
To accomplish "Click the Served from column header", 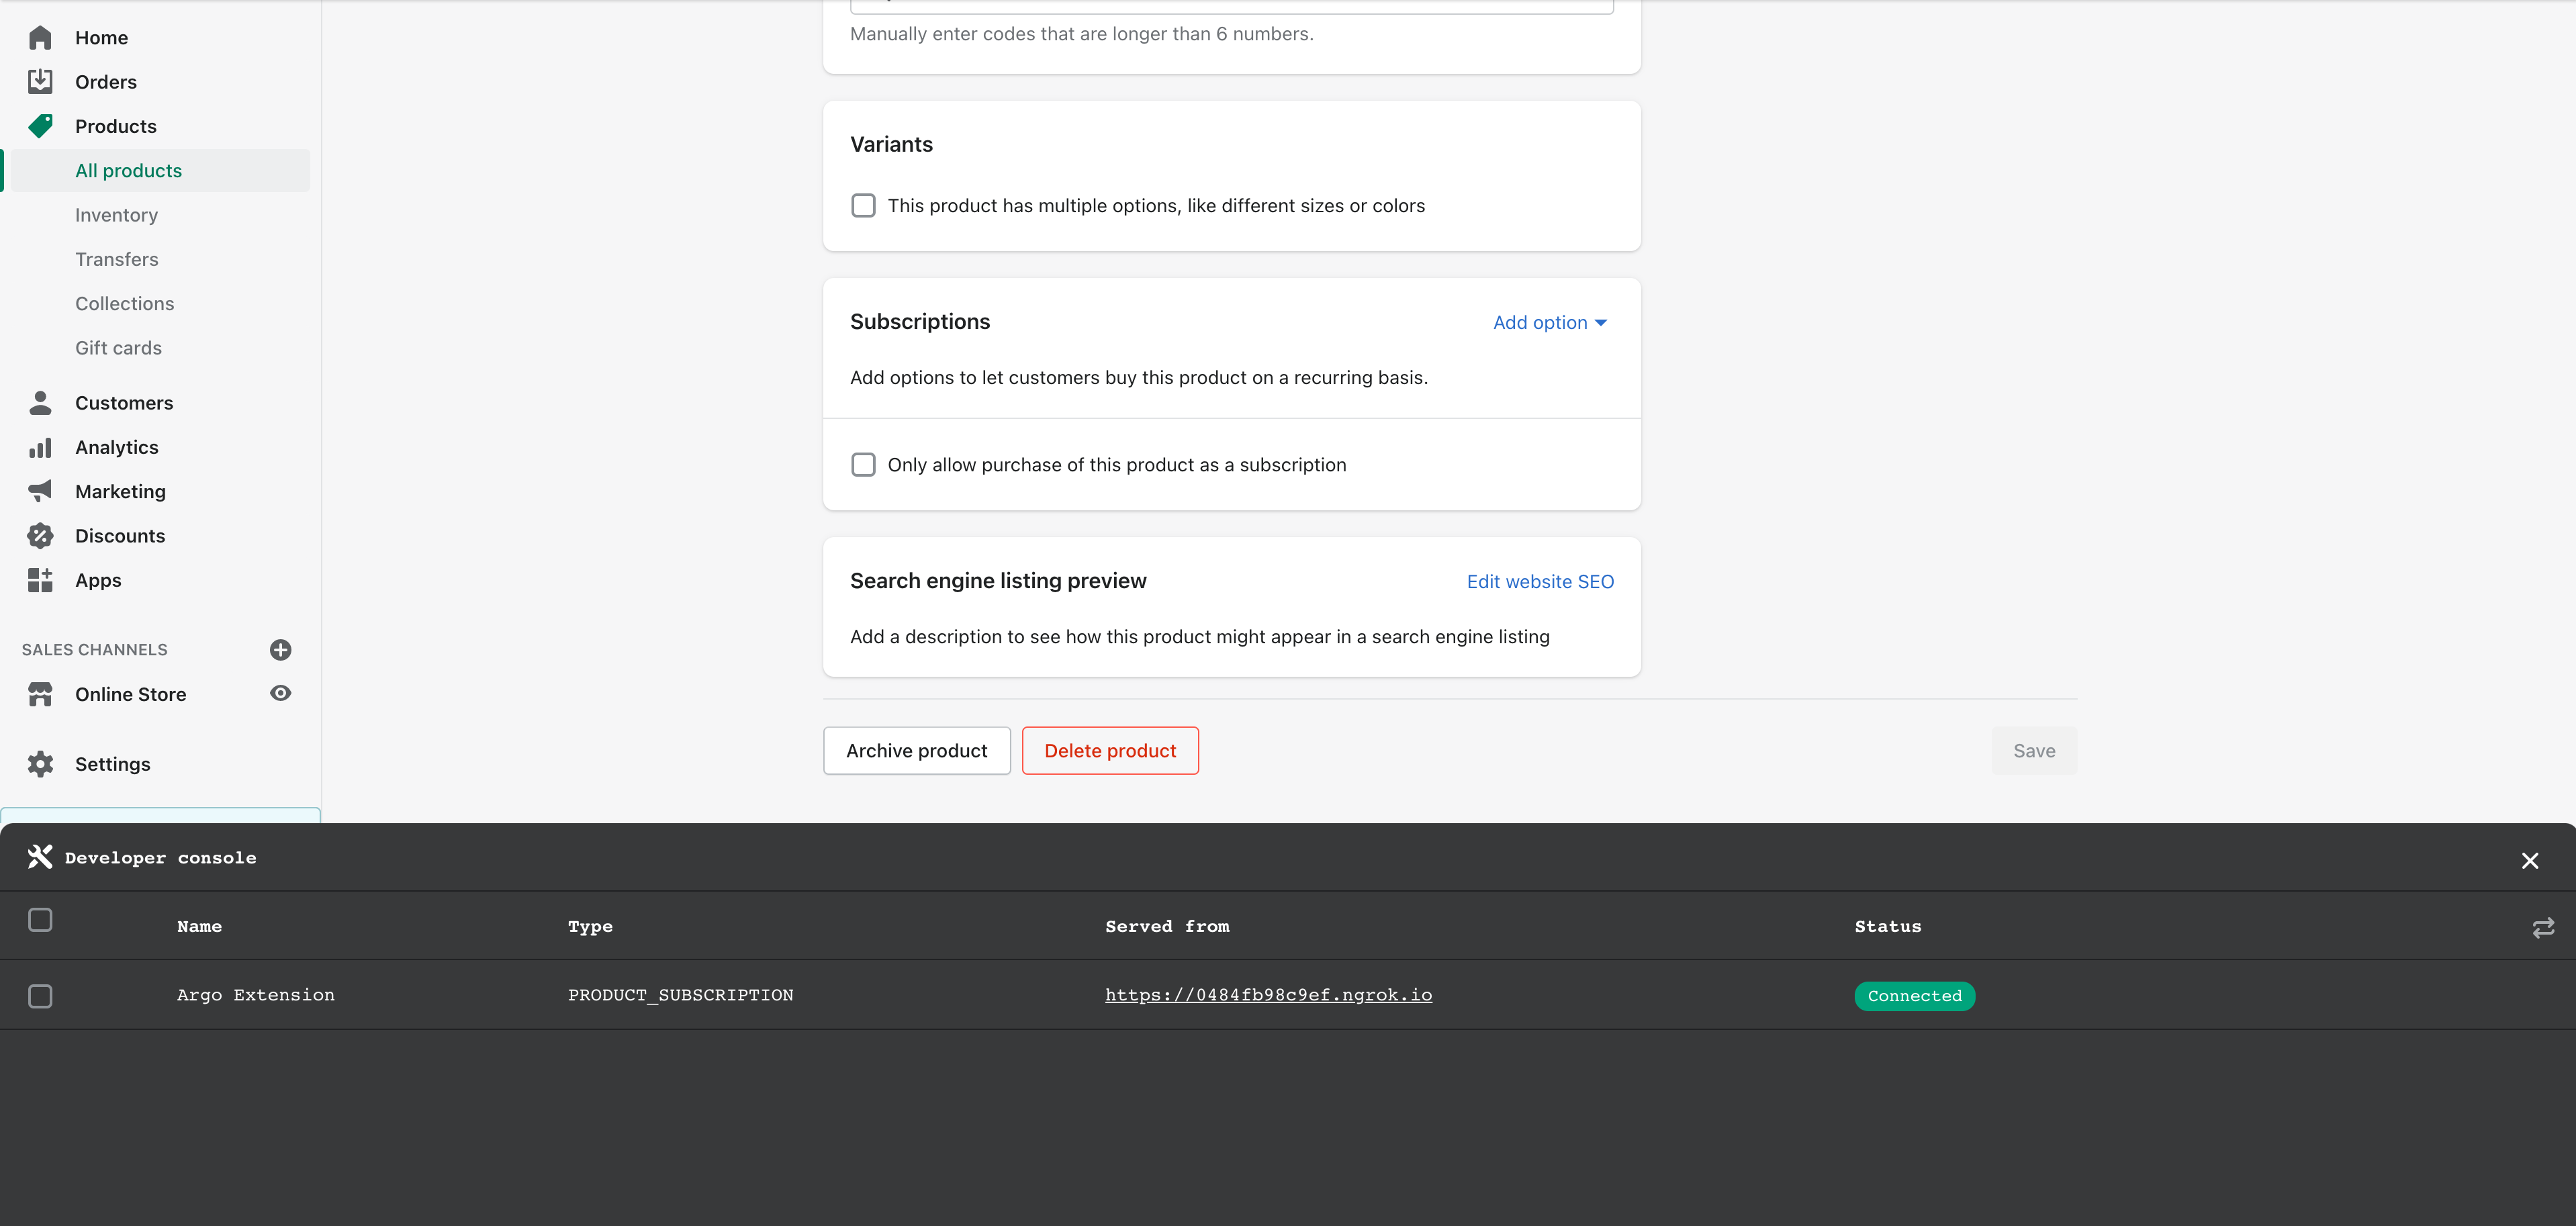I will tap(1167, 927).
